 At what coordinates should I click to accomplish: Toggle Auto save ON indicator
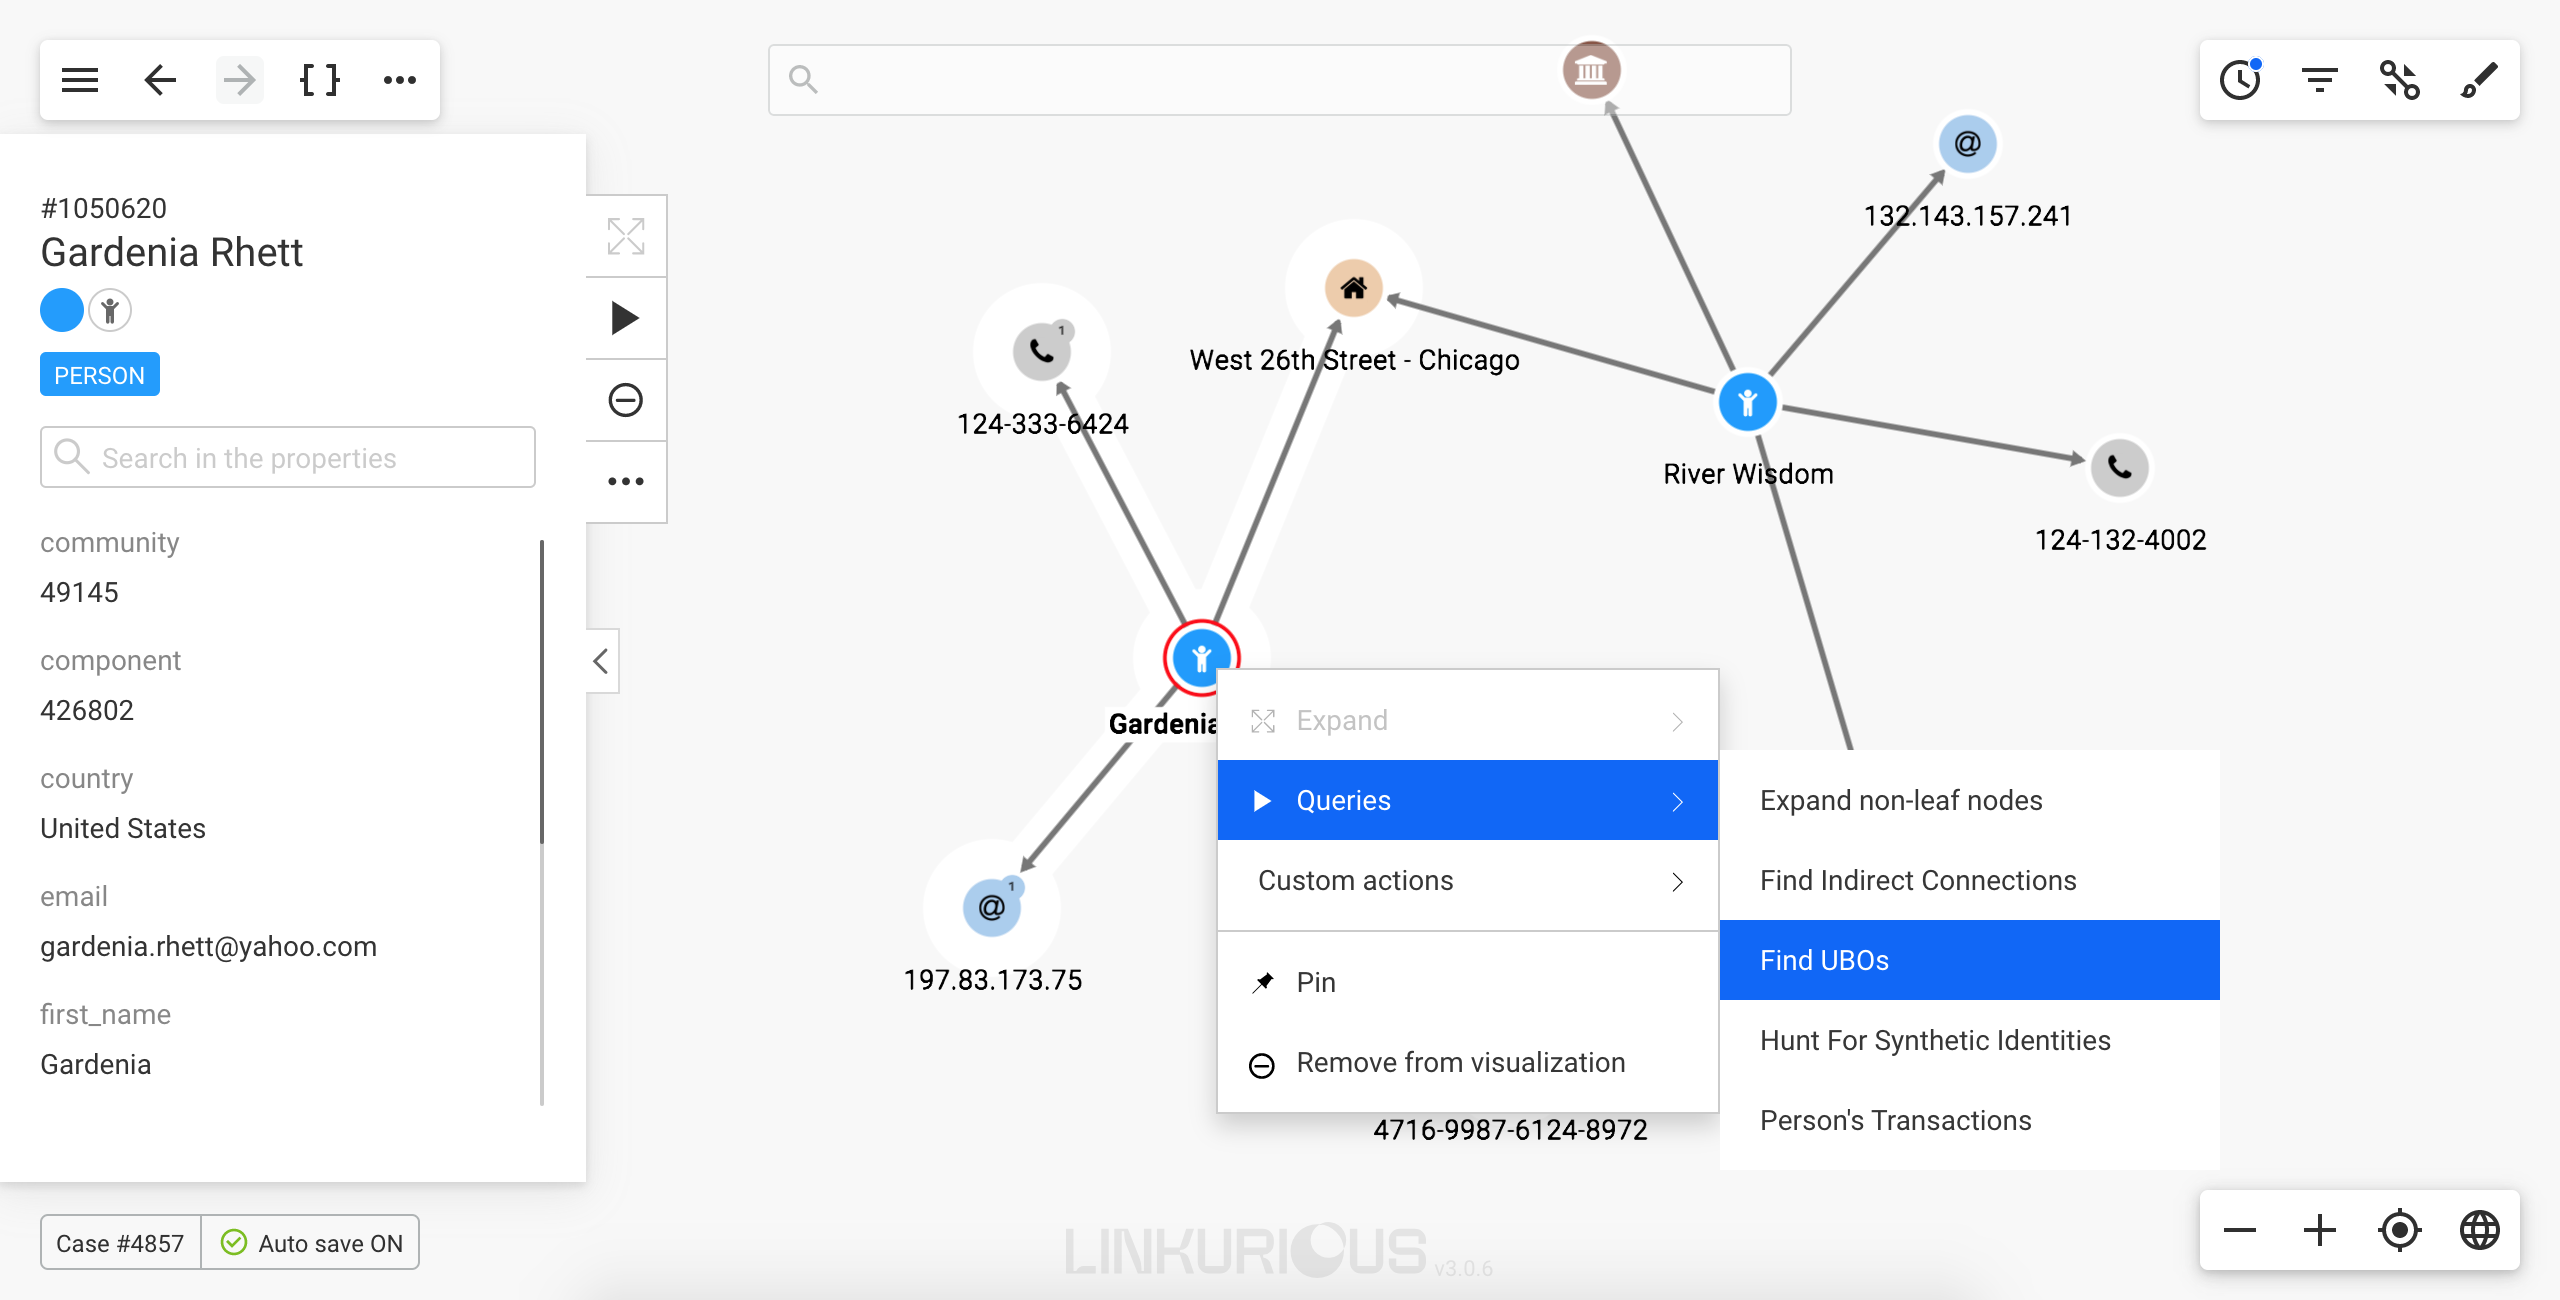pos(311,1243)
